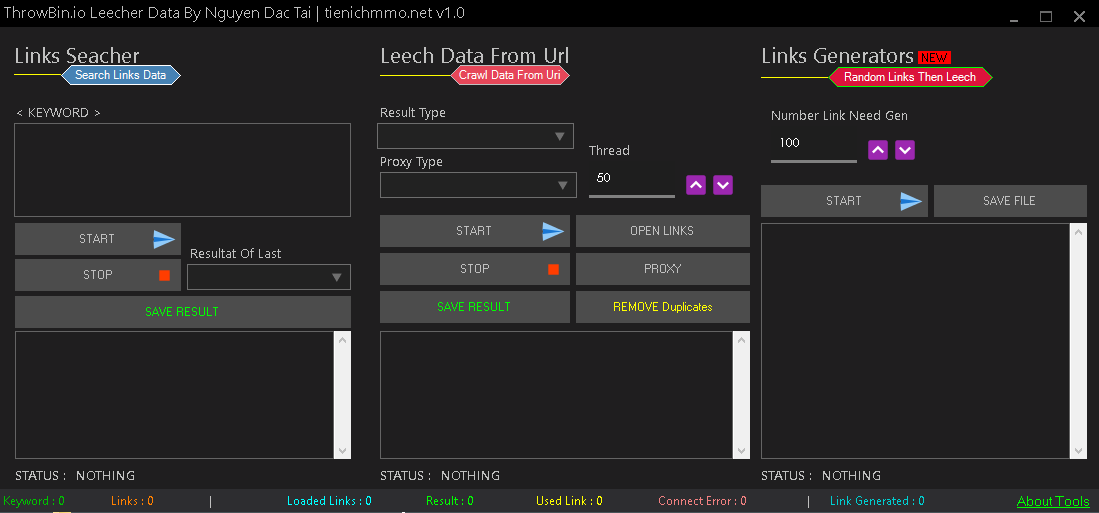Image resolution: width=1099 pixels, height=513 pixels.
Task: Decrease Thread count with down arrow
Action: pyautogui.click(x=723, y=185)
